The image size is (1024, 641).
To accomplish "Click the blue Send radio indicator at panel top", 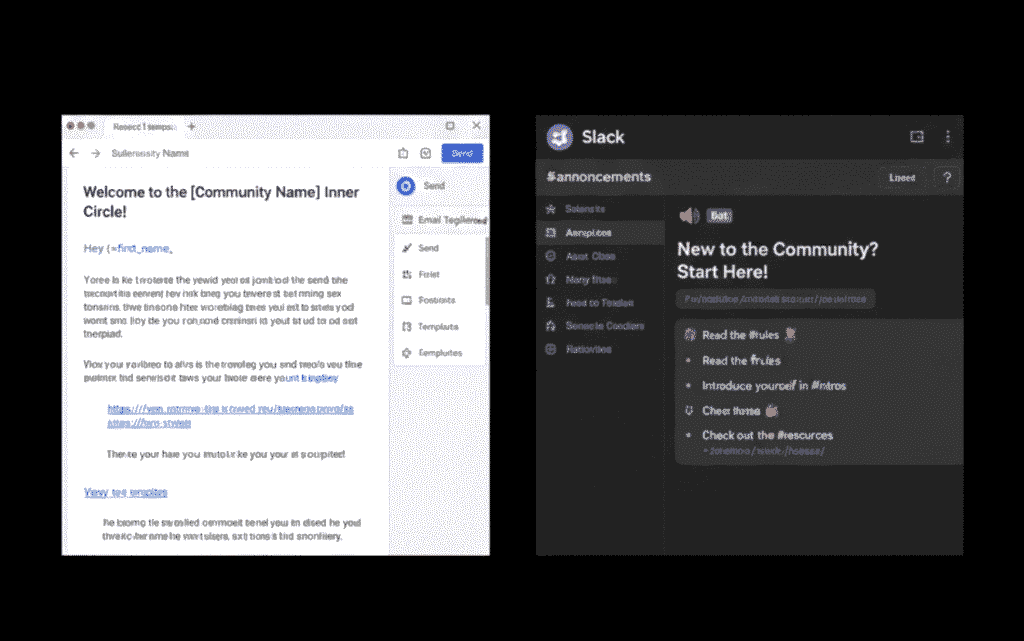I will (404, 186).
